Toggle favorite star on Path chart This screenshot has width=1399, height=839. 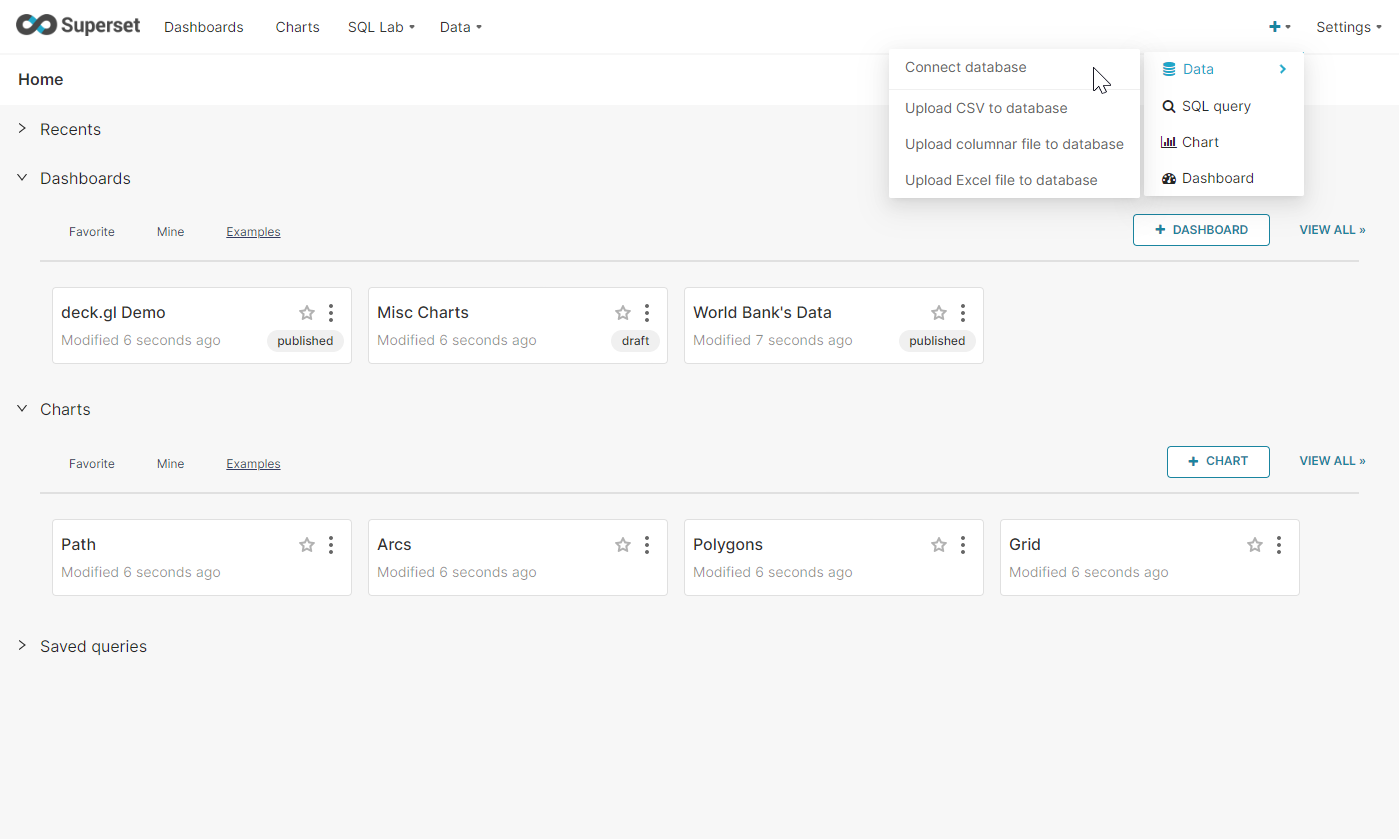(x=307, y=545)
